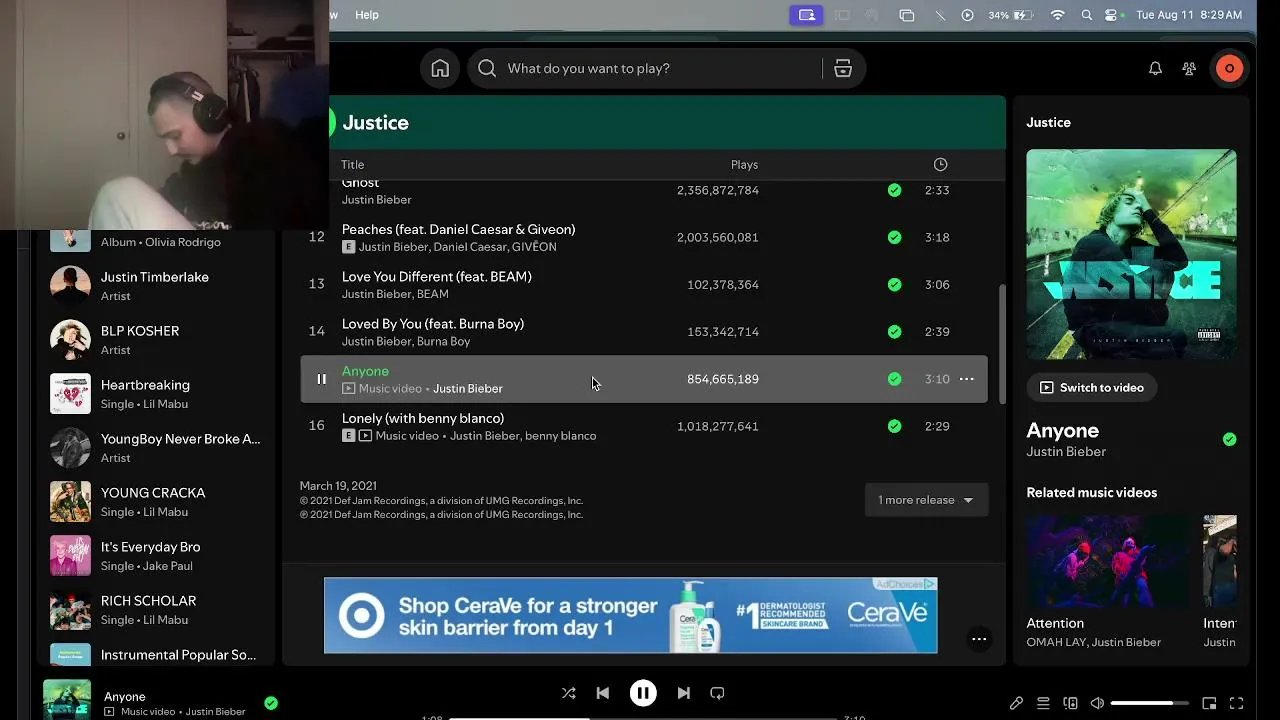
Task: Open RICH SCHOLAR single in library sidebar
Action: coord(155,609)
